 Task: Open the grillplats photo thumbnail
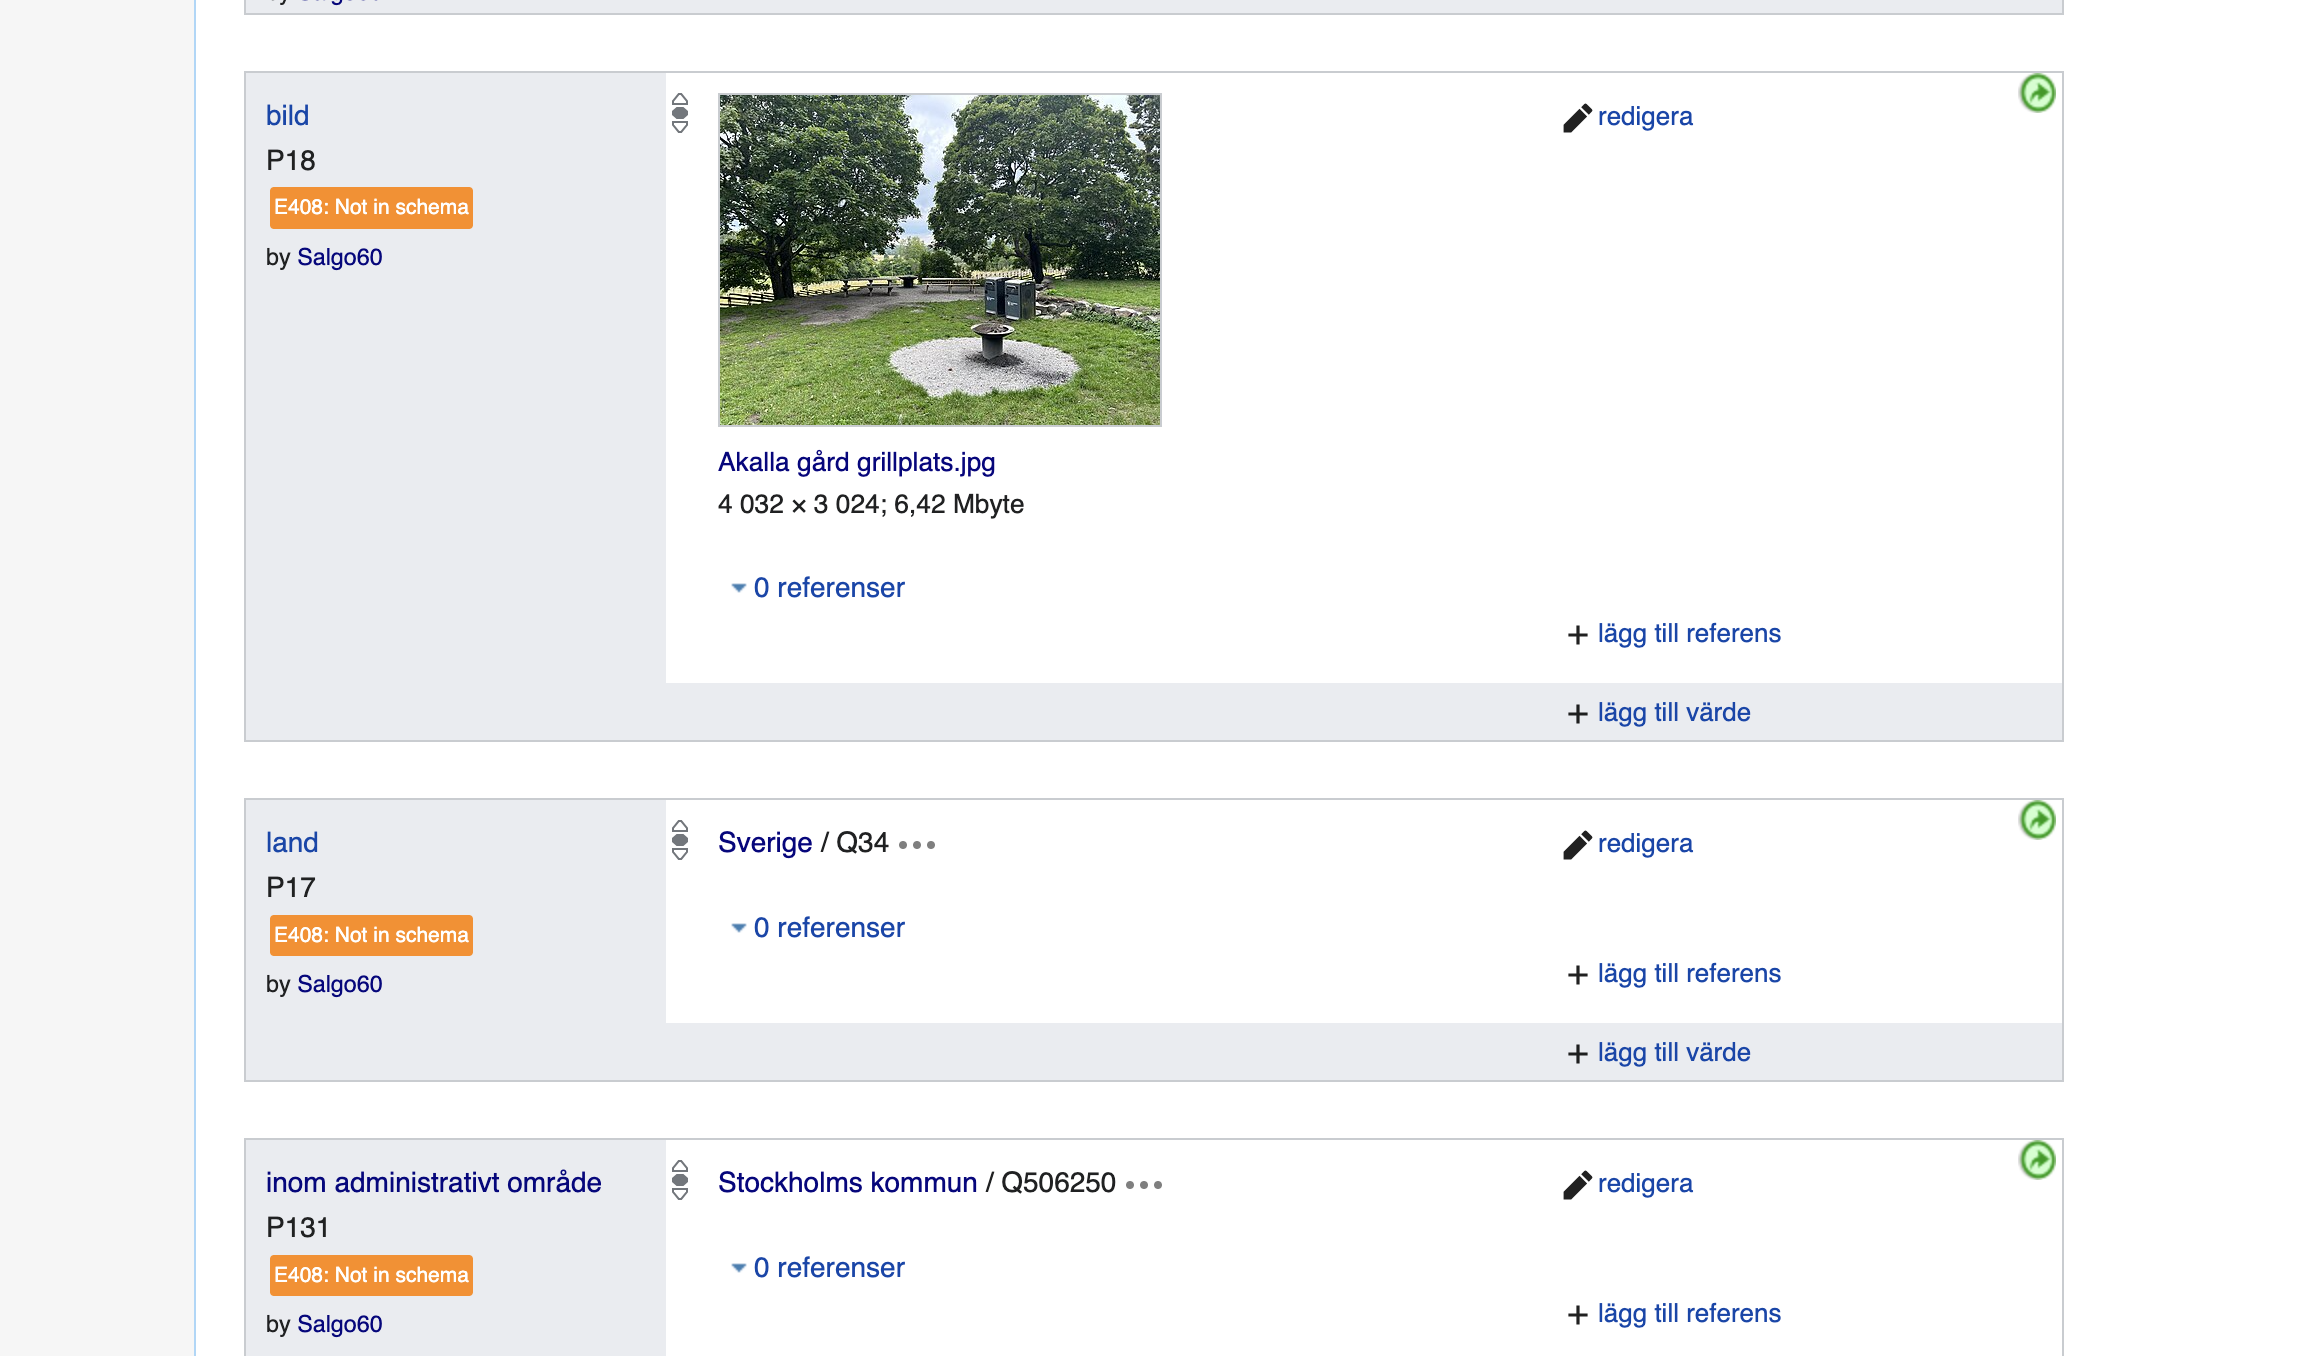pyautogui.click(x=939, y=260)
